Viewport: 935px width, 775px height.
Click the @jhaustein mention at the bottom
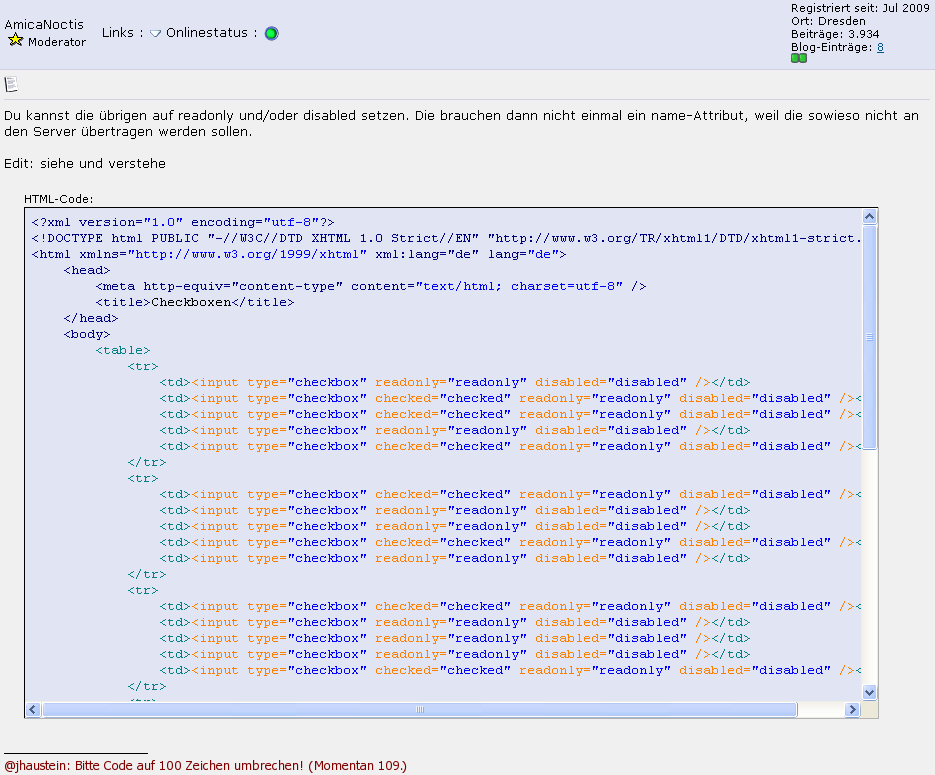click(36, 766)
